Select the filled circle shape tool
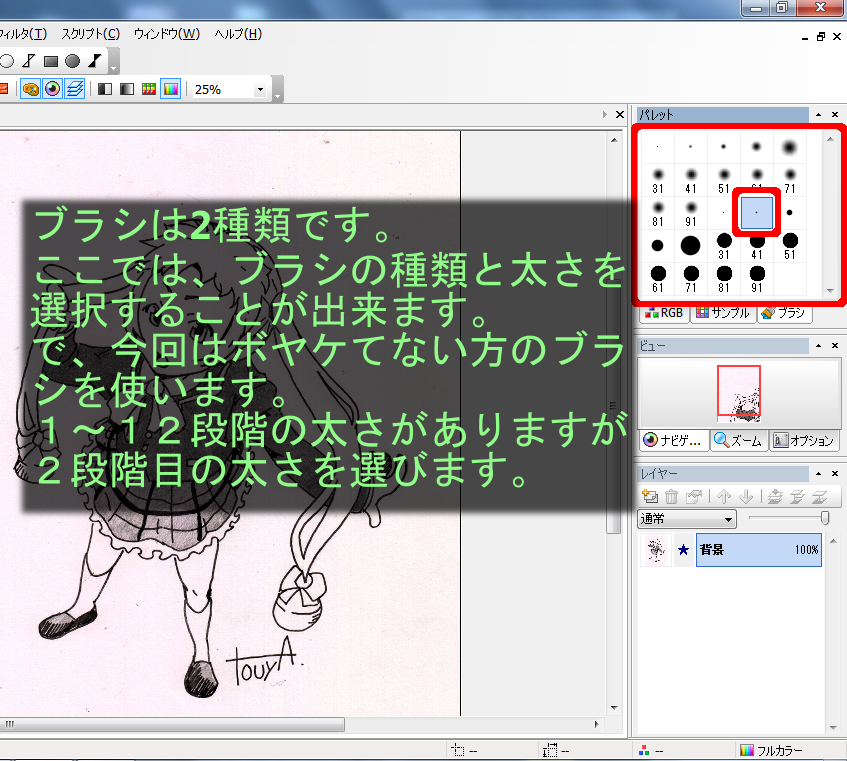 (x=72, y=61)
